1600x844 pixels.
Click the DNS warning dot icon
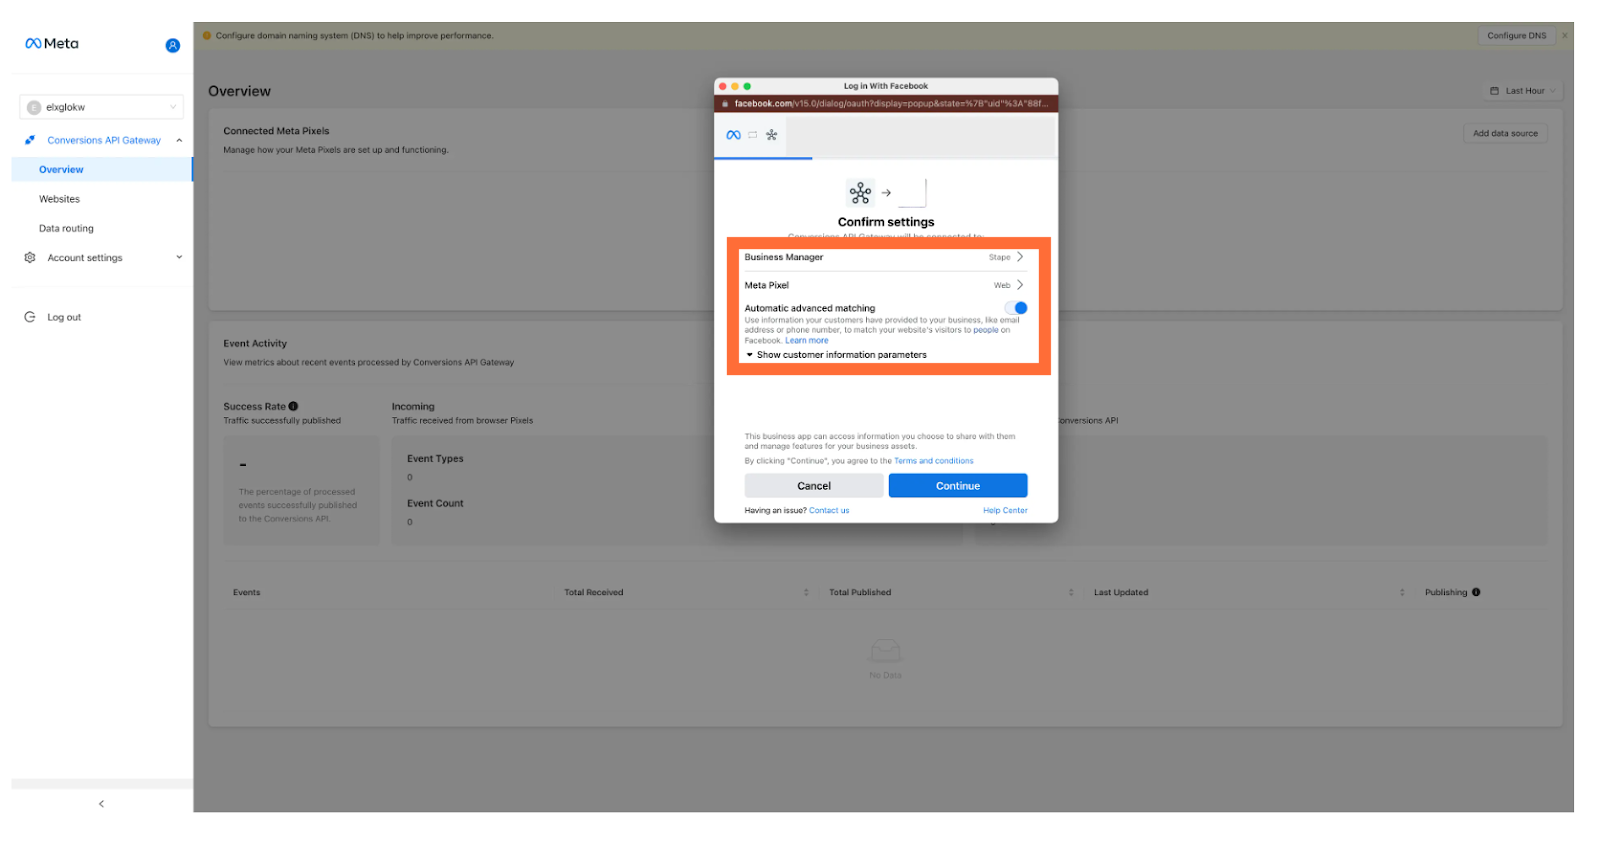pos(207,36)
